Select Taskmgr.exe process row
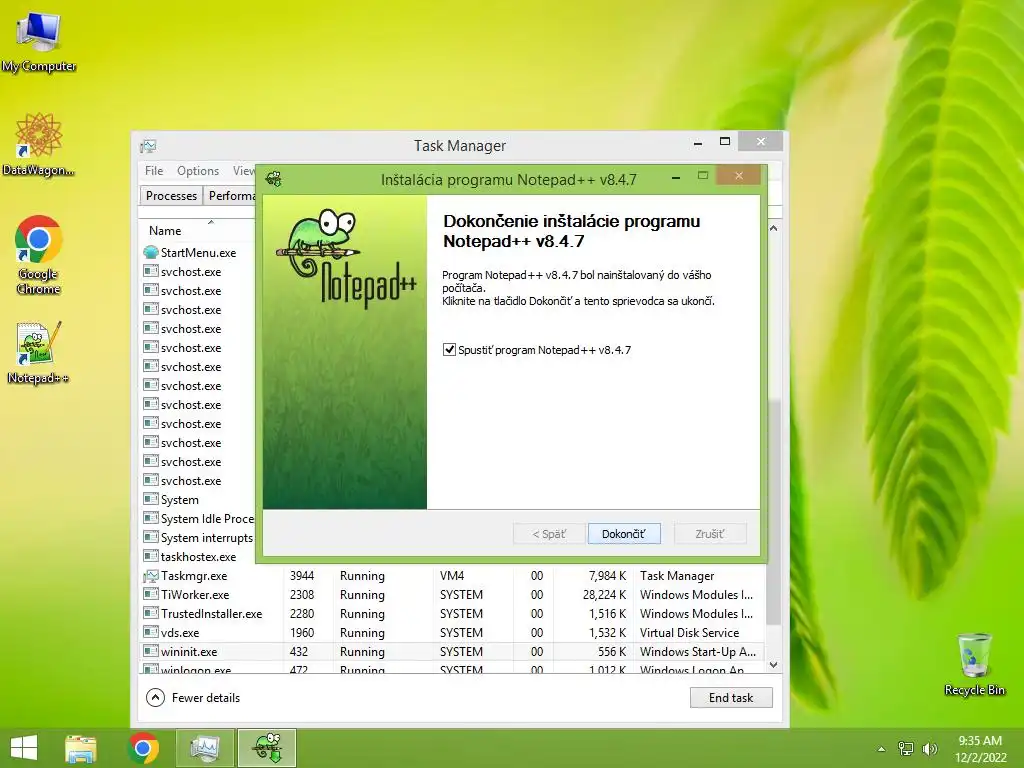Image resolution: width=1024 pixels, height=768 pixels. click(453, 575)
